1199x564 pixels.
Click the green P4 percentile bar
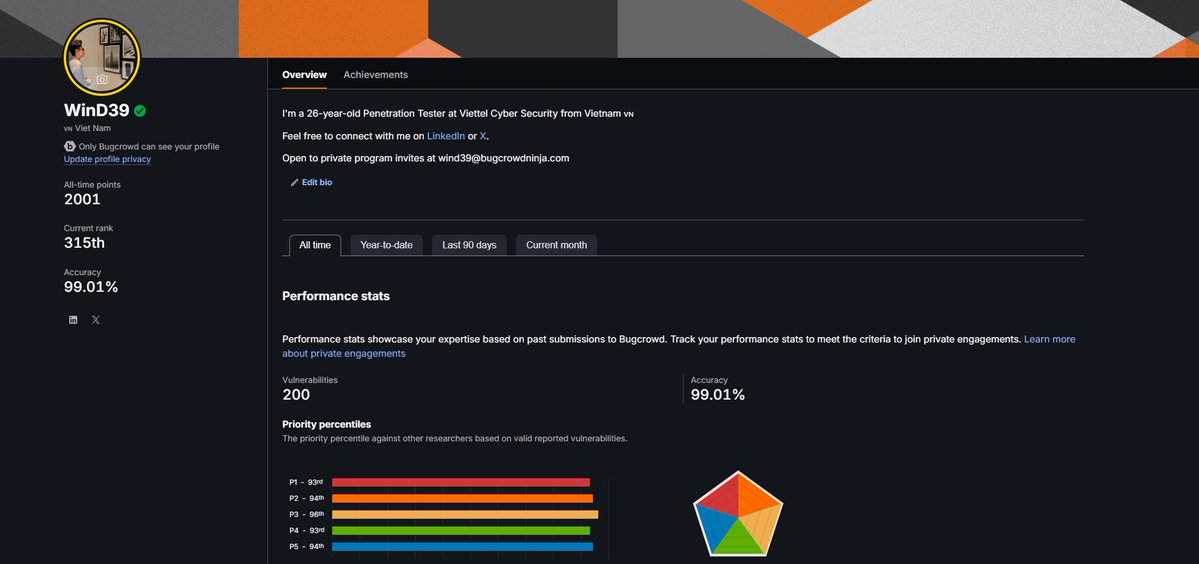pyautogui.click(x=461, y=530)
